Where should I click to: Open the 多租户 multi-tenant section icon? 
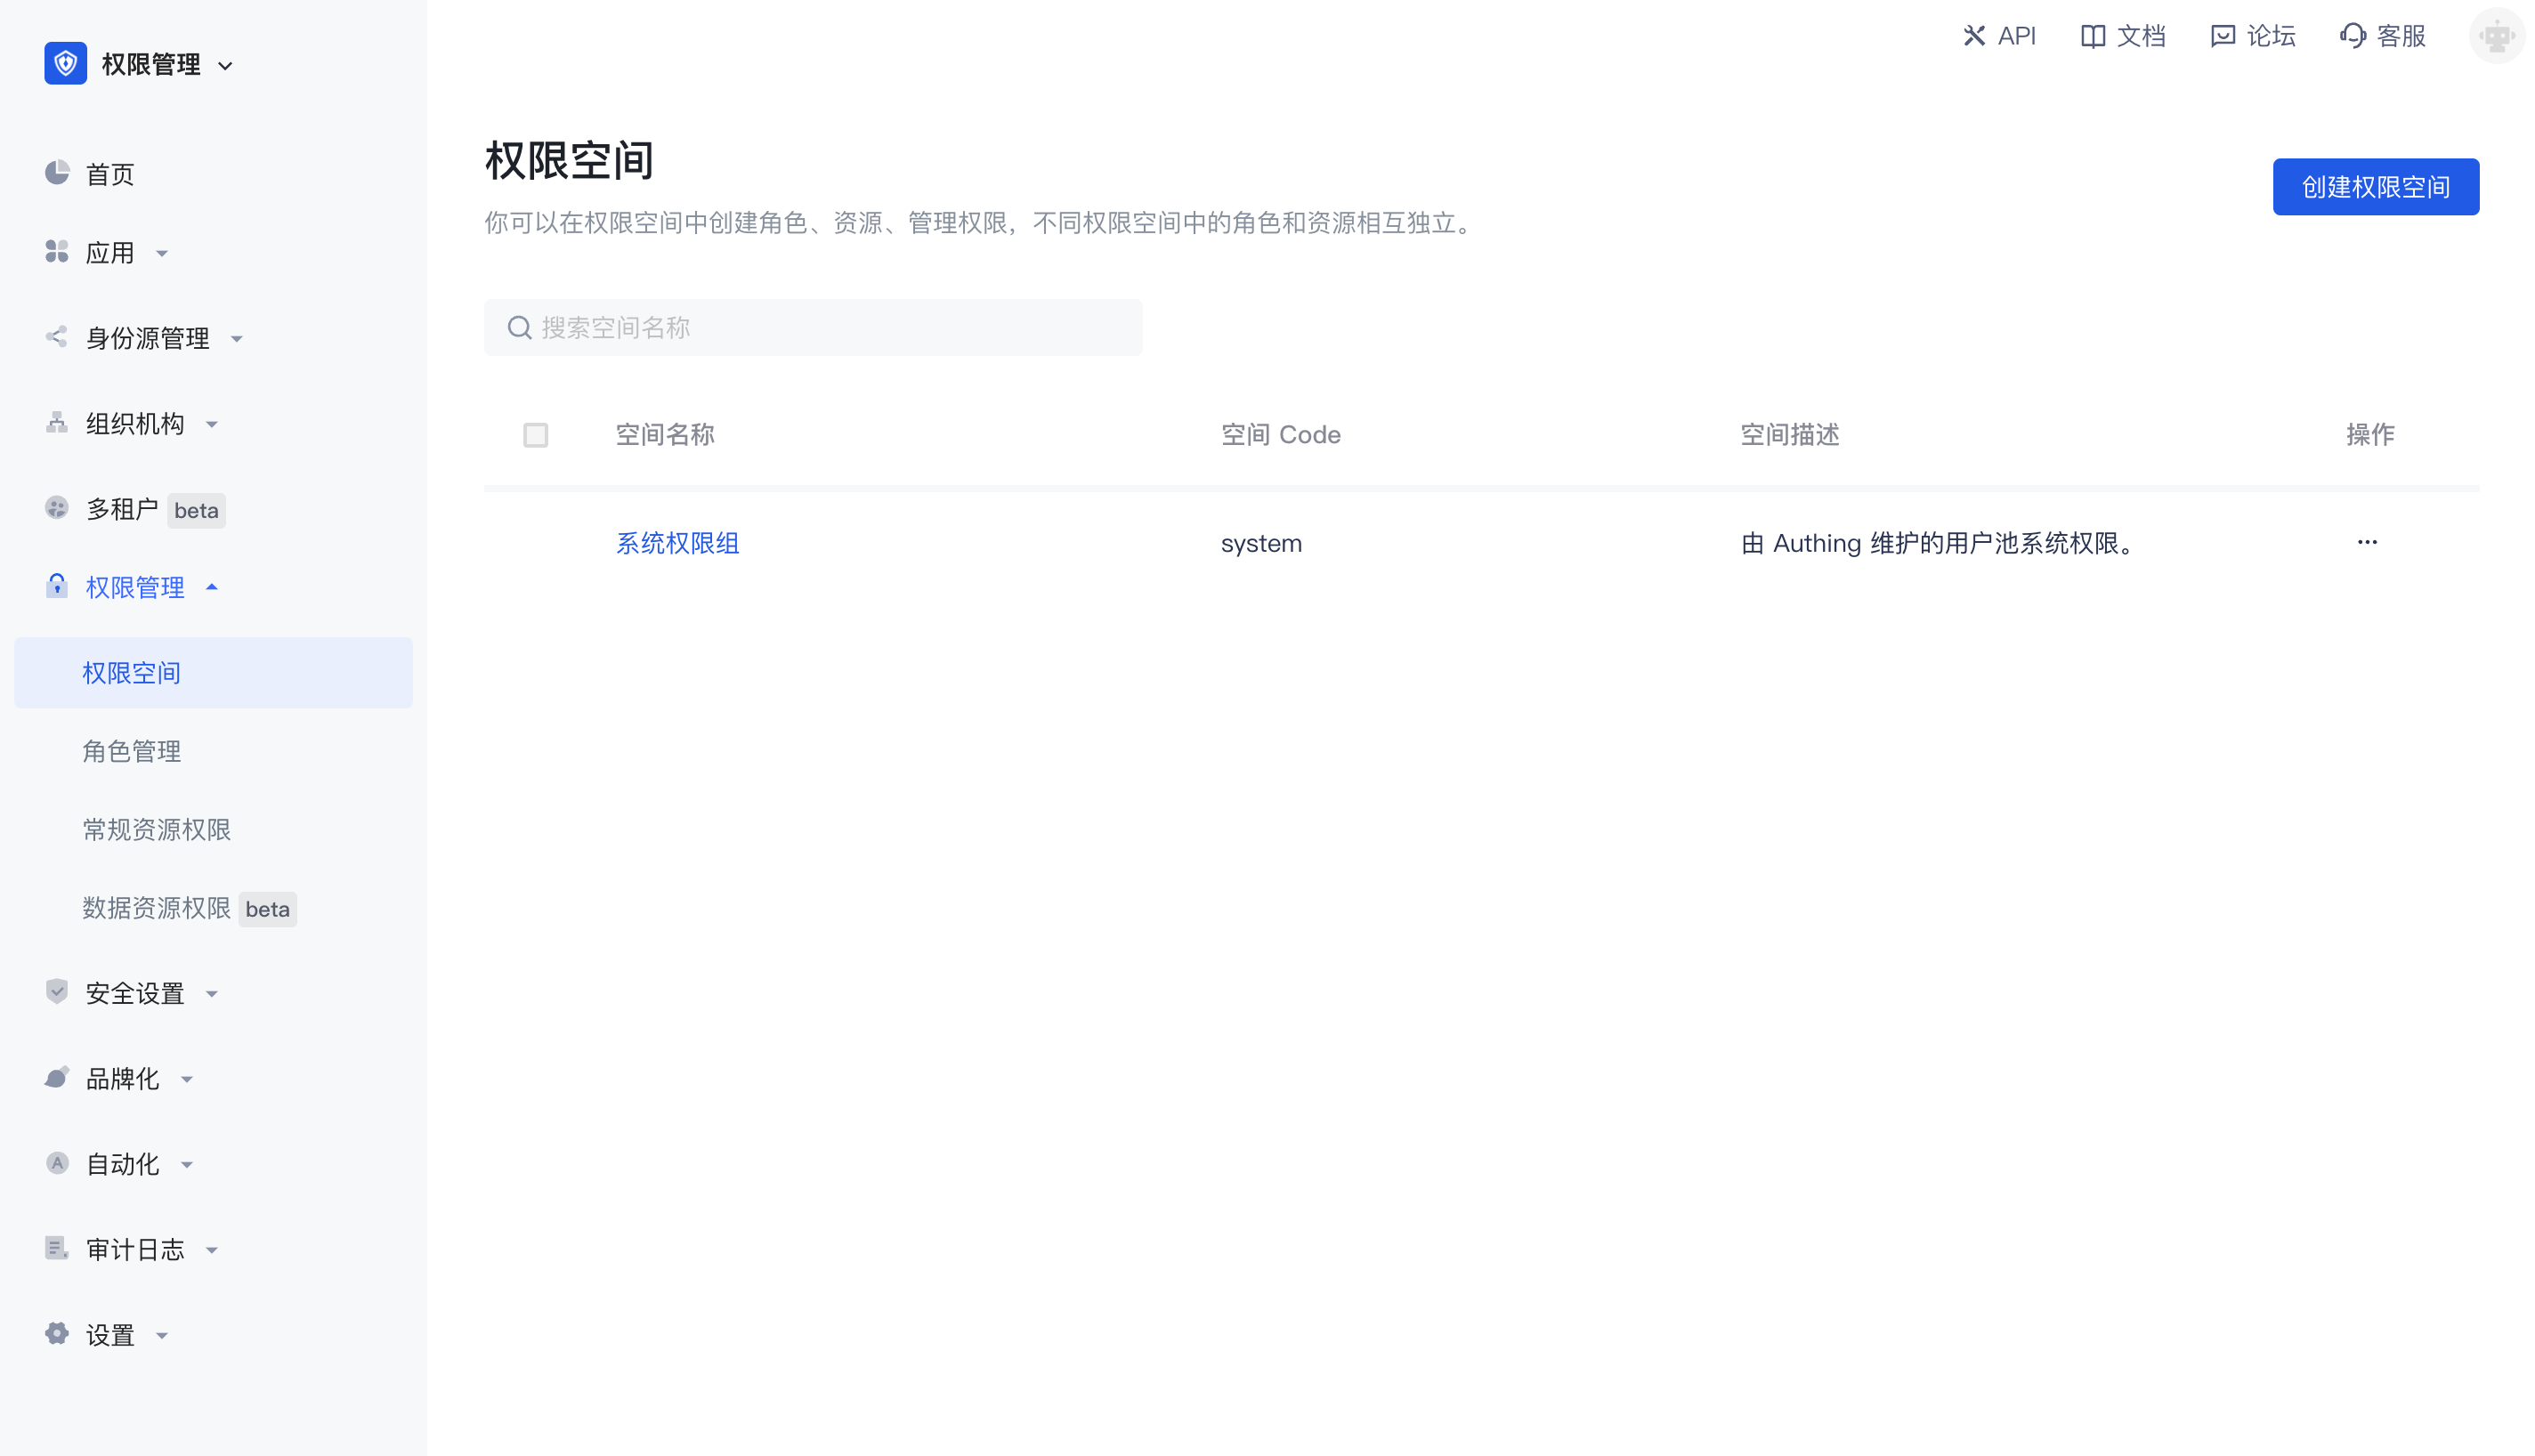click(57, 509)
